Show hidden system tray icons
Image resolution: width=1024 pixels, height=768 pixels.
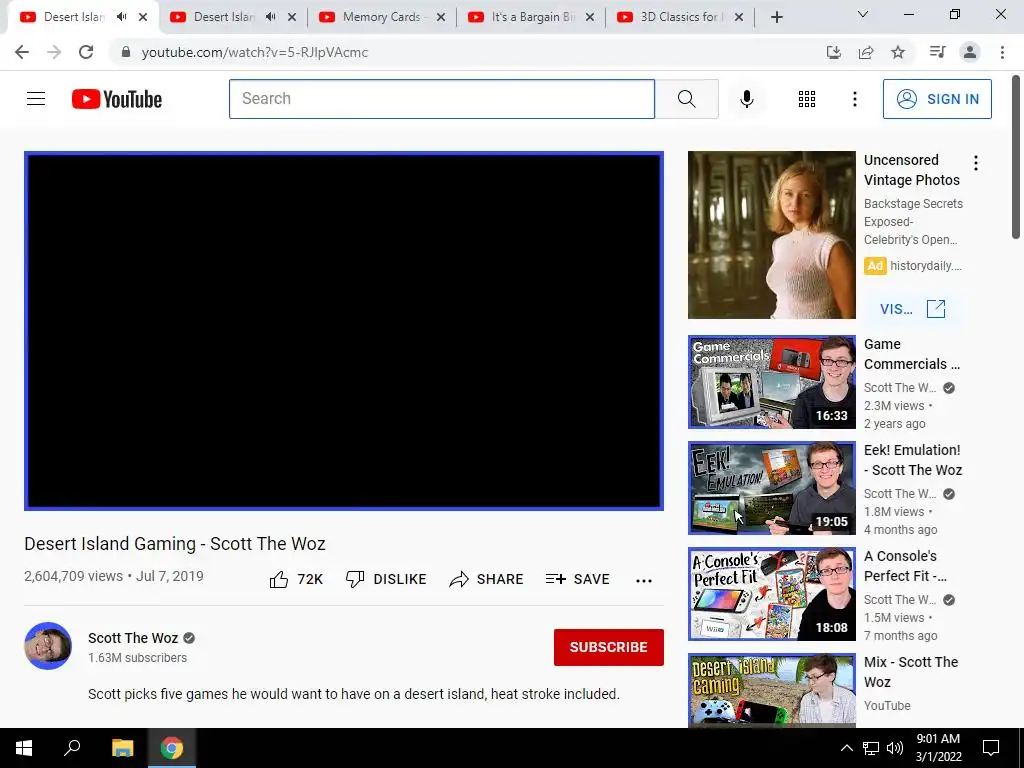click(x=846, y=748)
